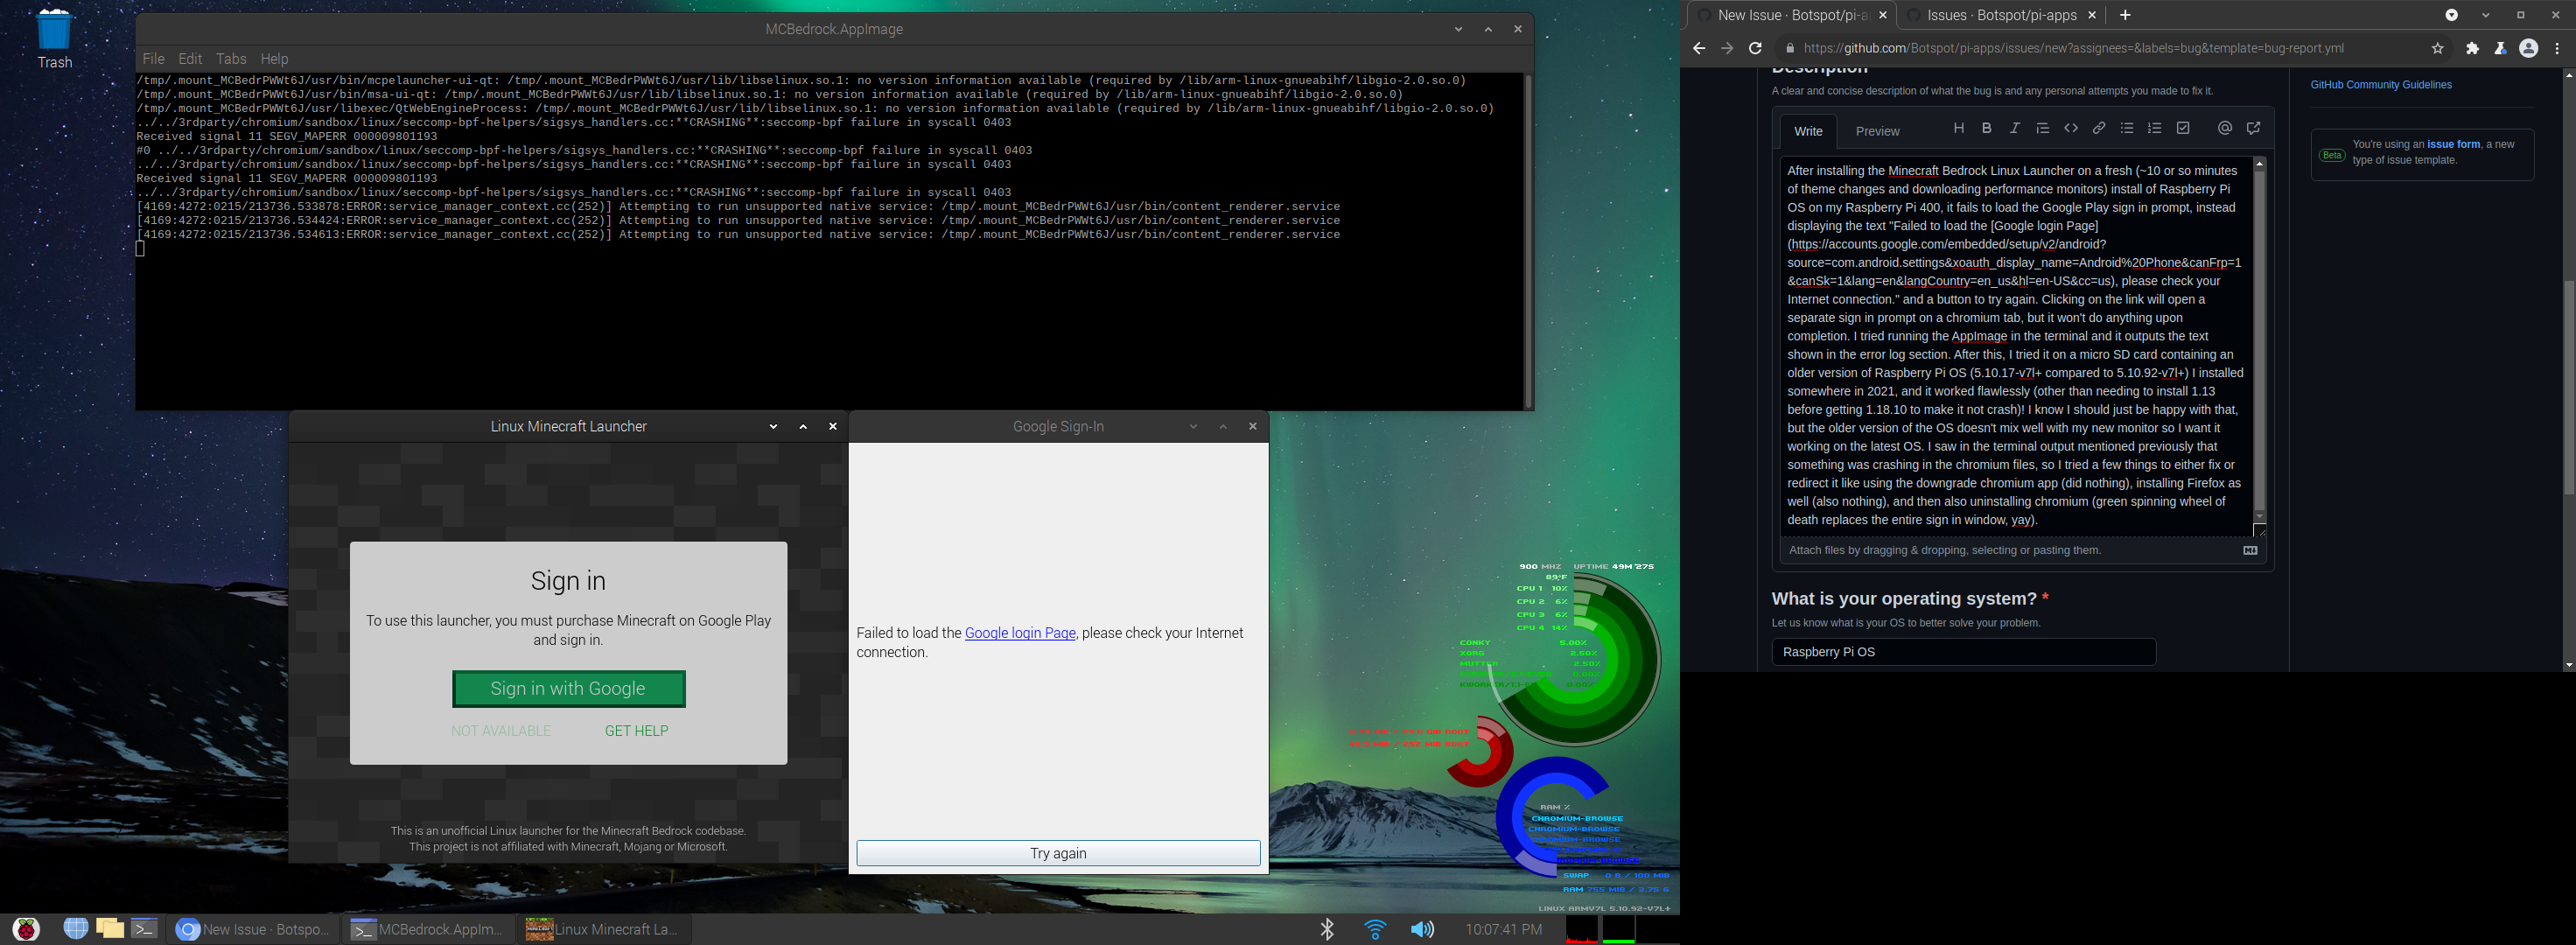Screen dimensions: 2576x945
Task: Insert a hyperlink using the link icon
Action: click(2099, 128)
